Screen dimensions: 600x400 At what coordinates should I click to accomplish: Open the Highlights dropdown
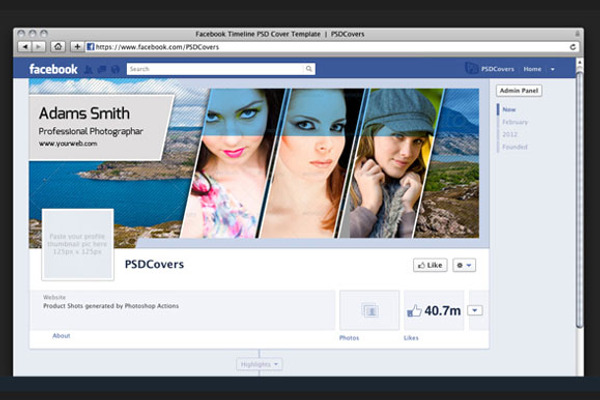click(x=259, y=364)
